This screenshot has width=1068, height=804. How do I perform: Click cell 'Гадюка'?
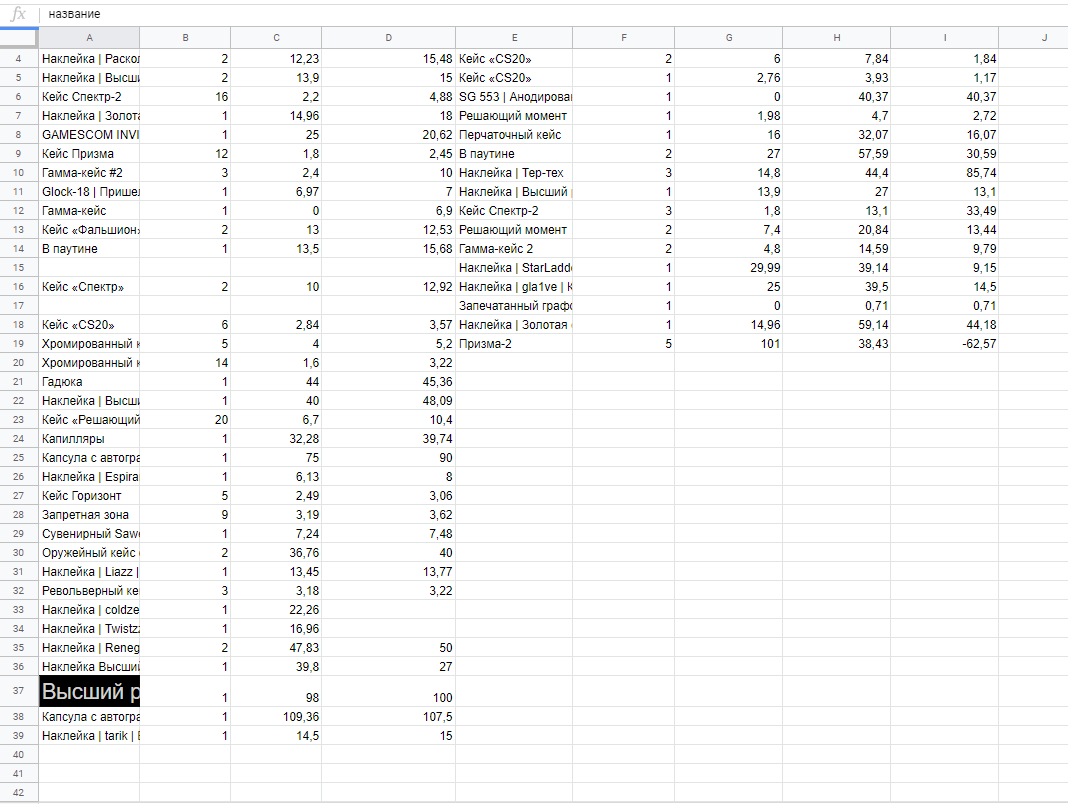(x=89, y=382)
